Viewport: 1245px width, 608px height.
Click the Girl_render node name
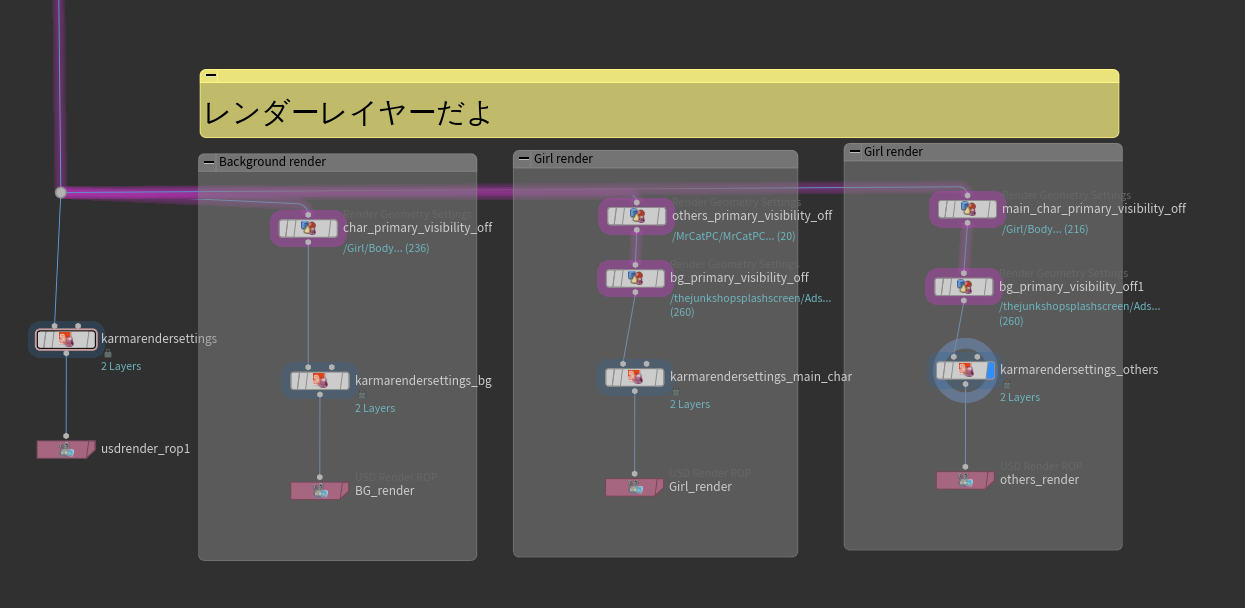click(x=700, y=487)
